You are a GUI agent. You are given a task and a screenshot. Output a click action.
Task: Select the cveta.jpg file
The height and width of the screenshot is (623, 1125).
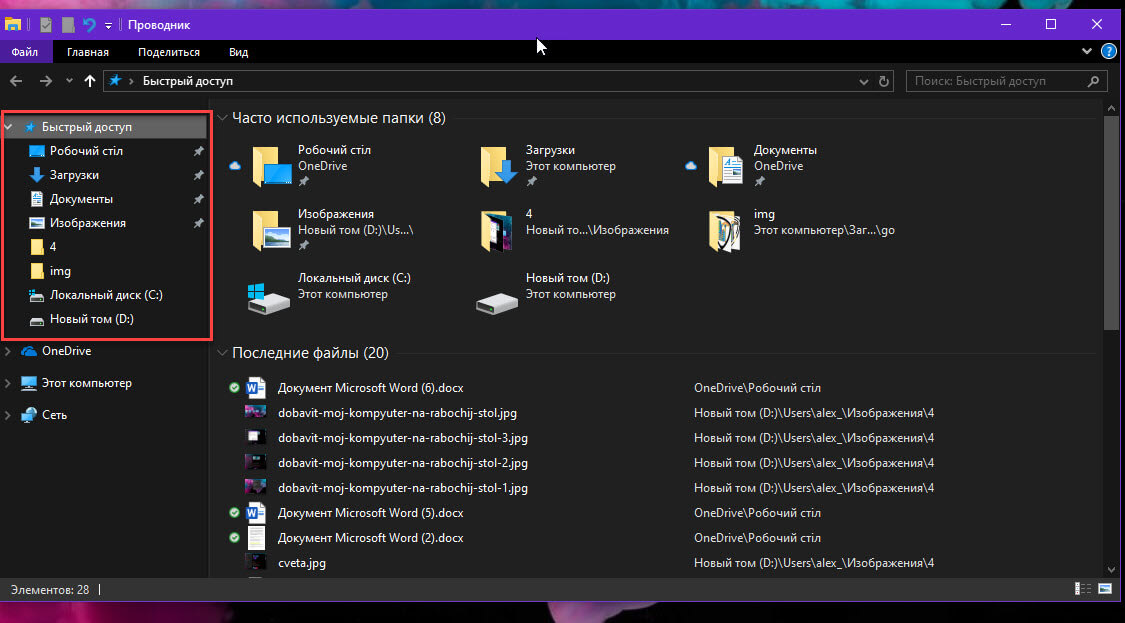[302, 563]
